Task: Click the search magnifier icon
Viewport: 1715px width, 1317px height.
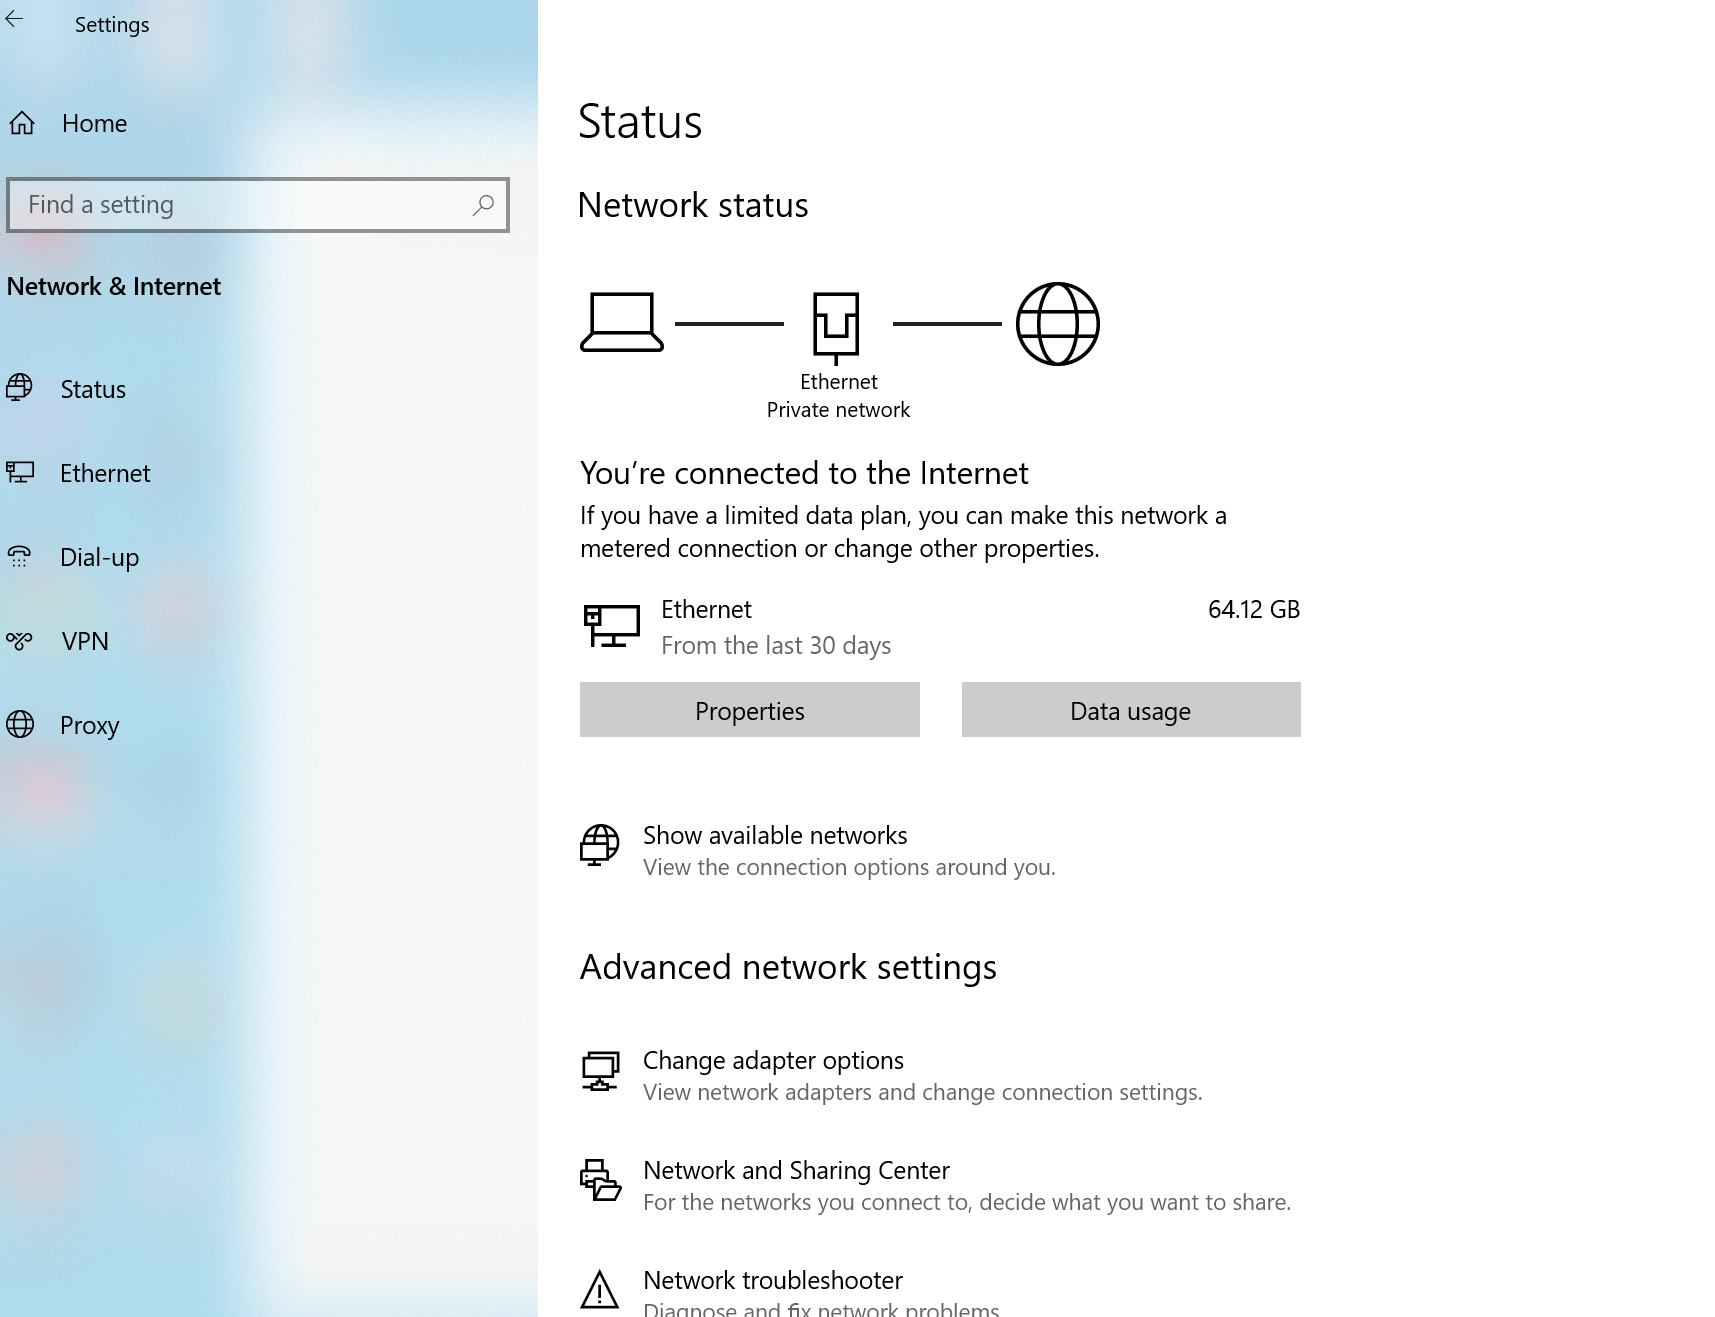Action: [483, 205]
